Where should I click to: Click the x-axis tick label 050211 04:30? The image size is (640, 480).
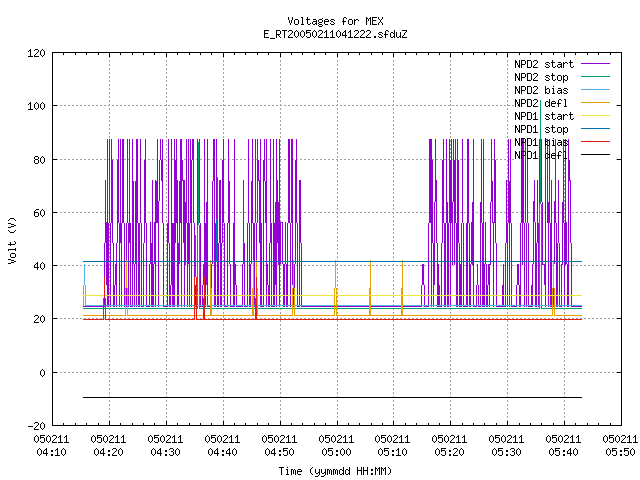tap(165, 446)
